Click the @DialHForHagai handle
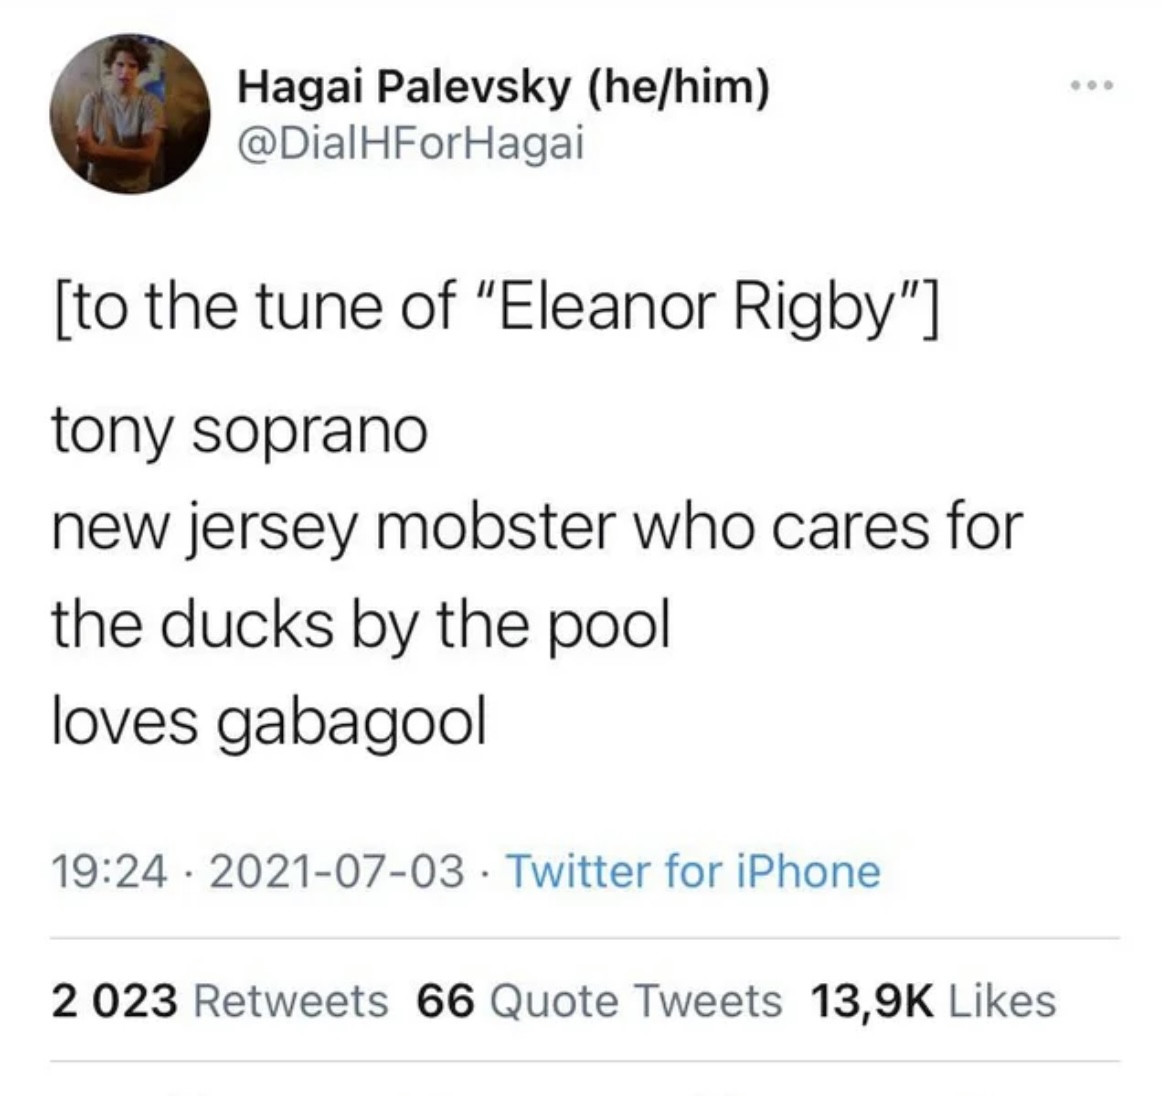The height and width of the screenshot is (1096, 1162). [x=409, y=144]
